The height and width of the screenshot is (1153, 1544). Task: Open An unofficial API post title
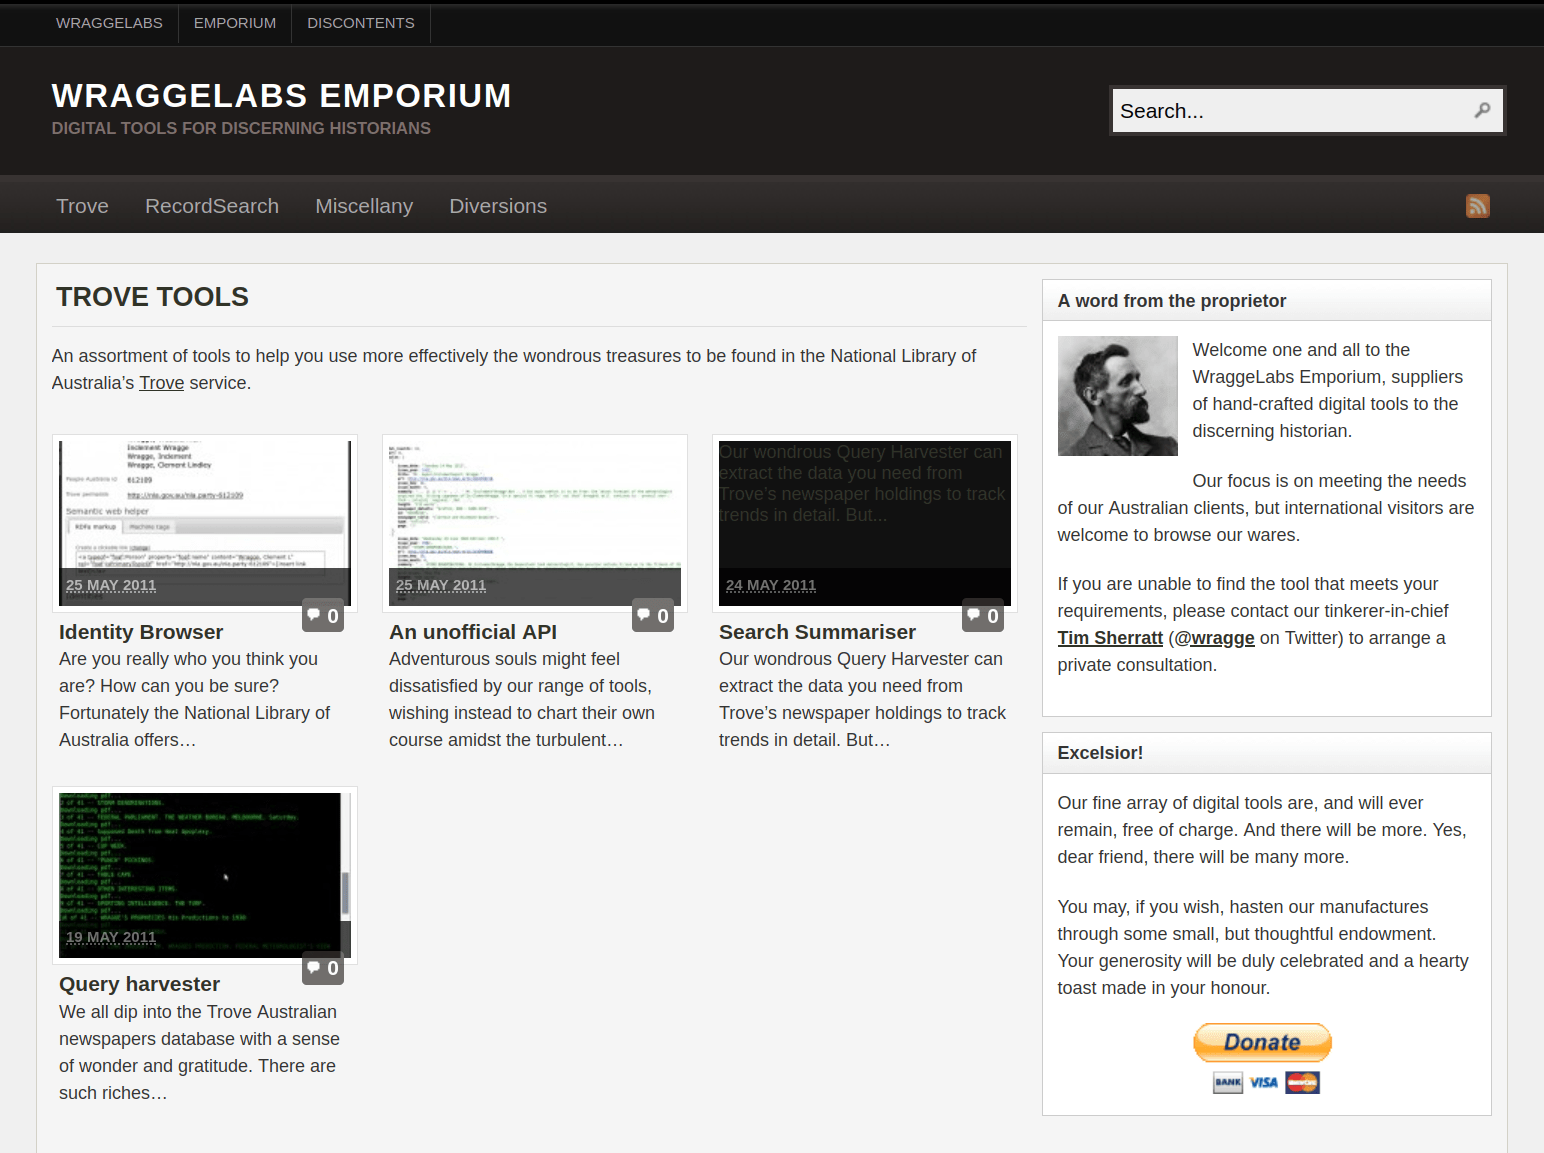(473, 632)
